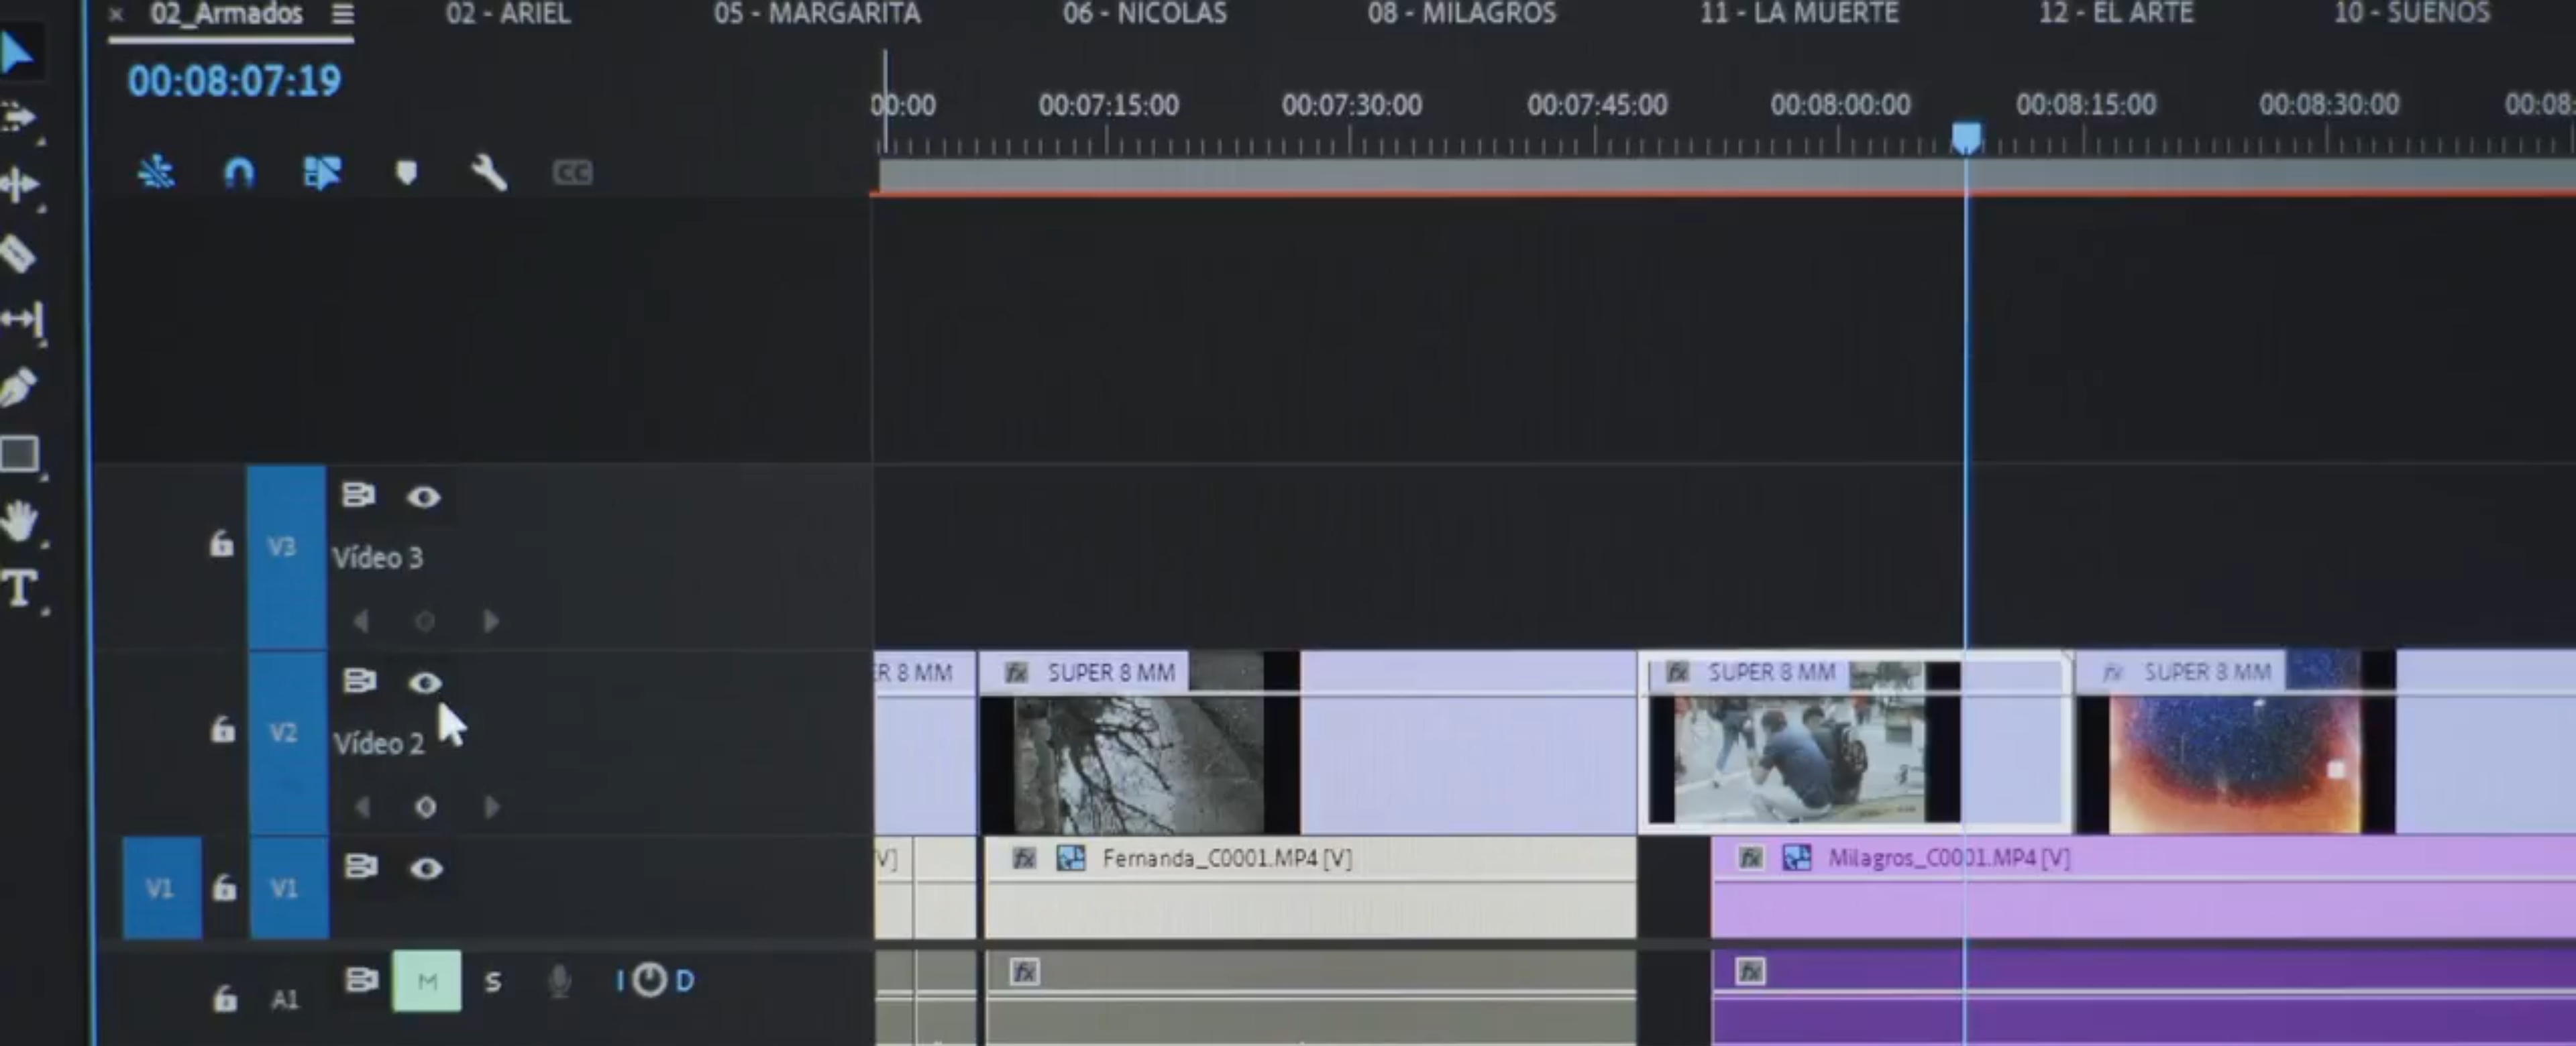Click 00:08:15:00 mark on time ruler
Image resolution: width=2576 pixels, height=1046 pixels.
click(x=2086, y=105)
